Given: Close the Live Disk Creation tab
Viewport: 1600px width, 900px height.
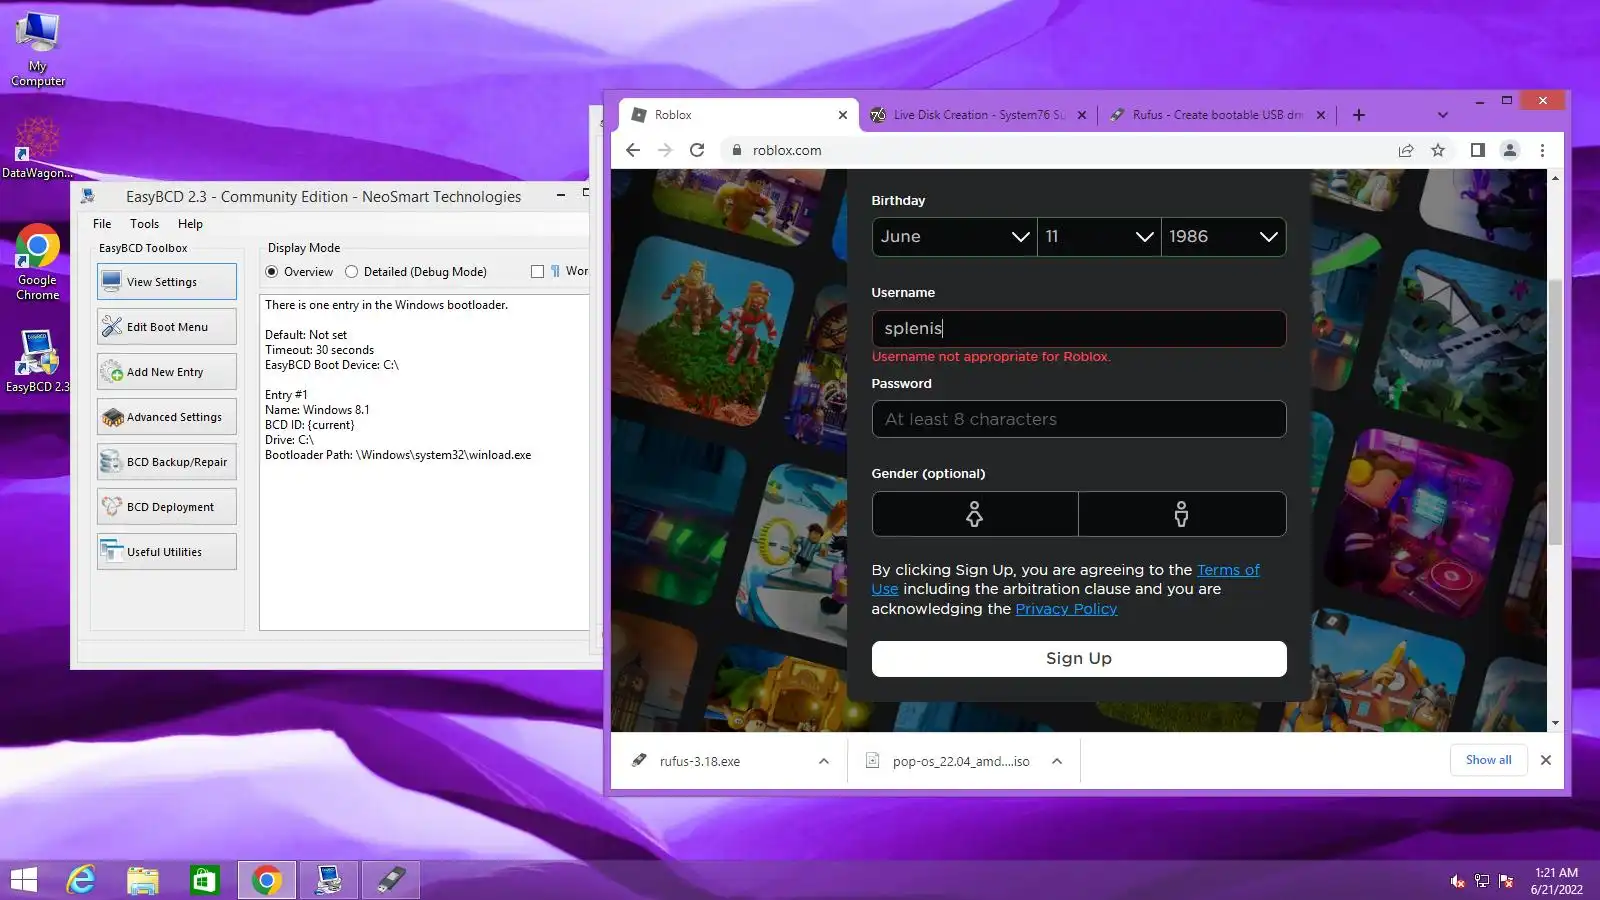Looking at the screenshot, I should pyautogui.click(x=1082, y=115).
